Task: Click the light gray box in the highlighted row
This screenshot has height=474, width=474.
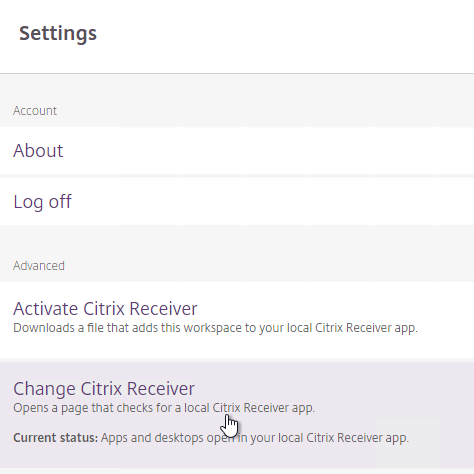Action: tap(408, 443)
